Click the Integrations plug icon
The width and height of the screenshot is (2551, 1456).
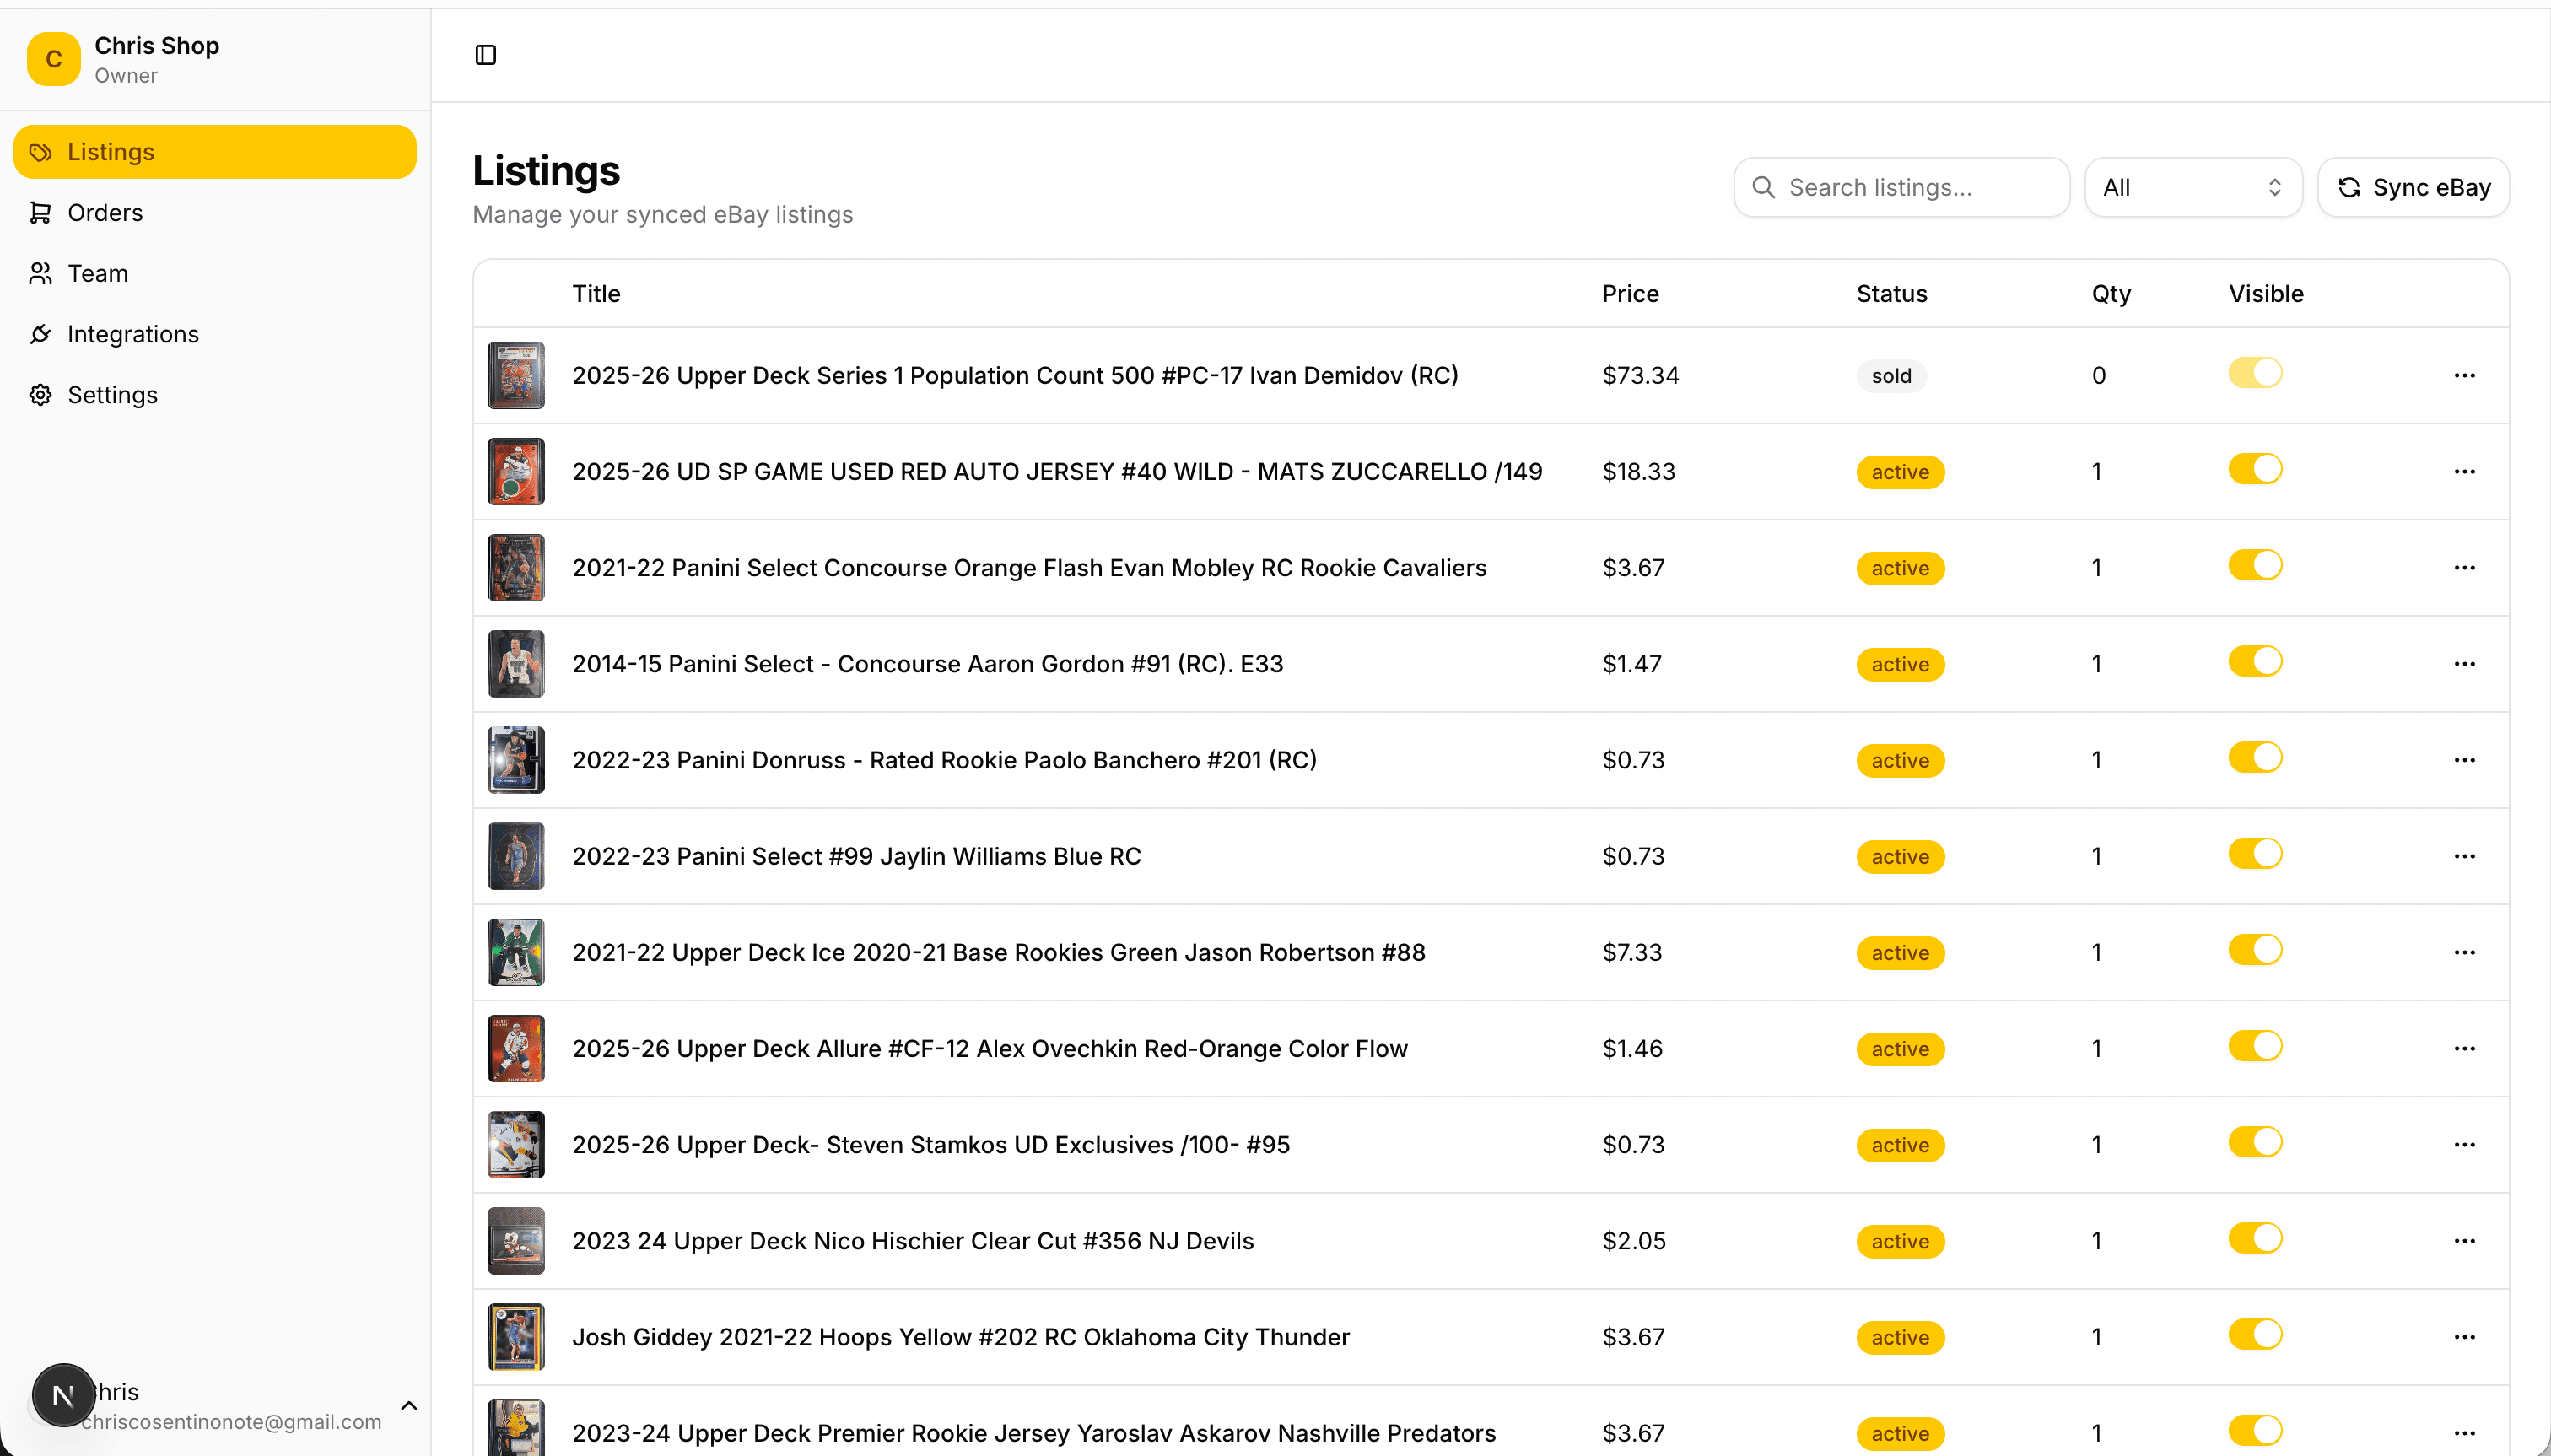(40, 334)
